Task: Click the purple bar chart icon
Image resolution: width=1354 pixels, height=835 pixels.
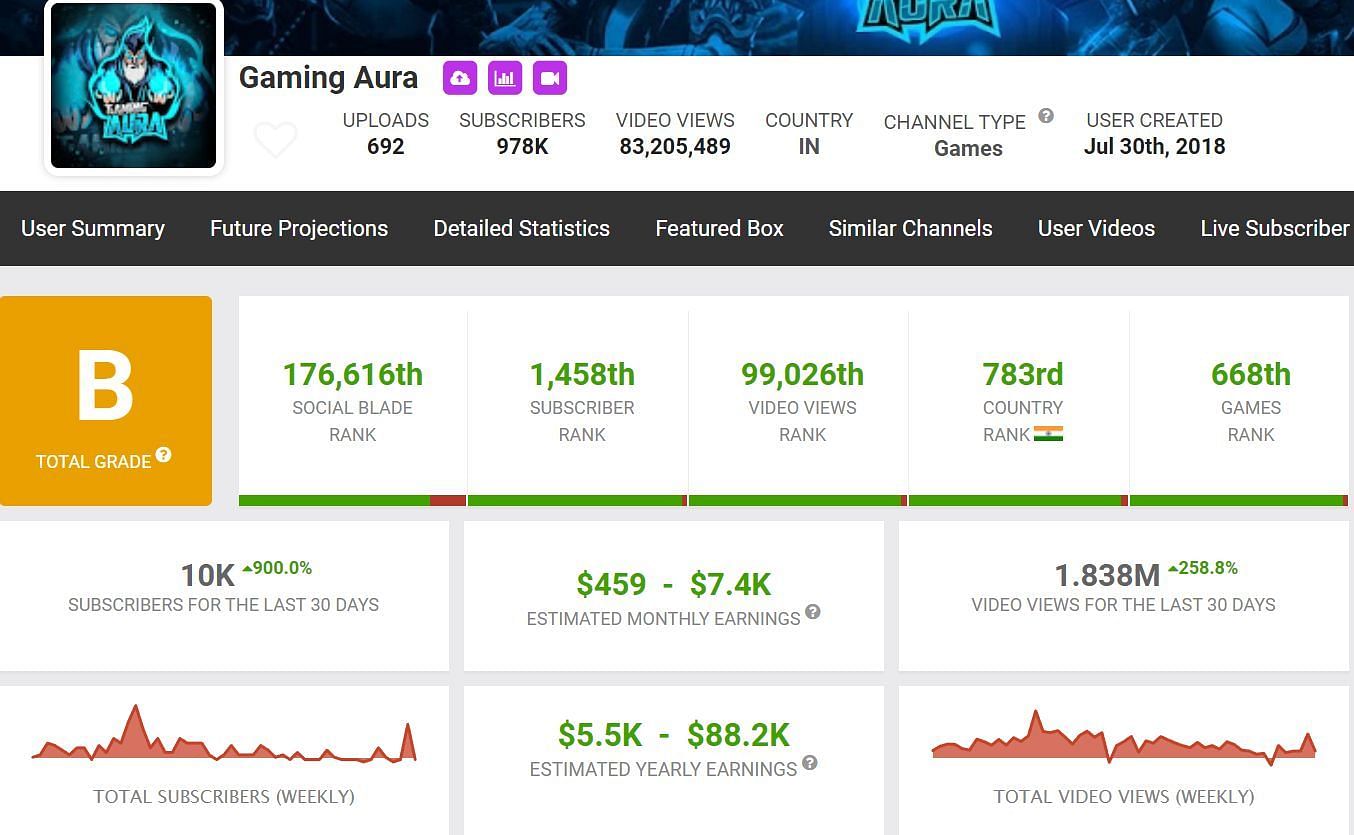Action: pos(505,78)
